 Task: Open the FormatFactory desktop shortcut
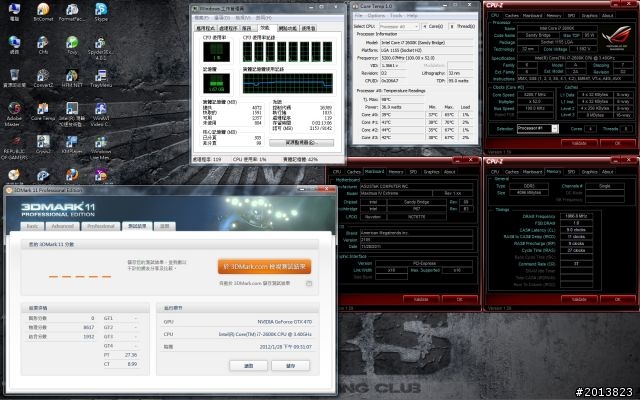tap(72, 12)
